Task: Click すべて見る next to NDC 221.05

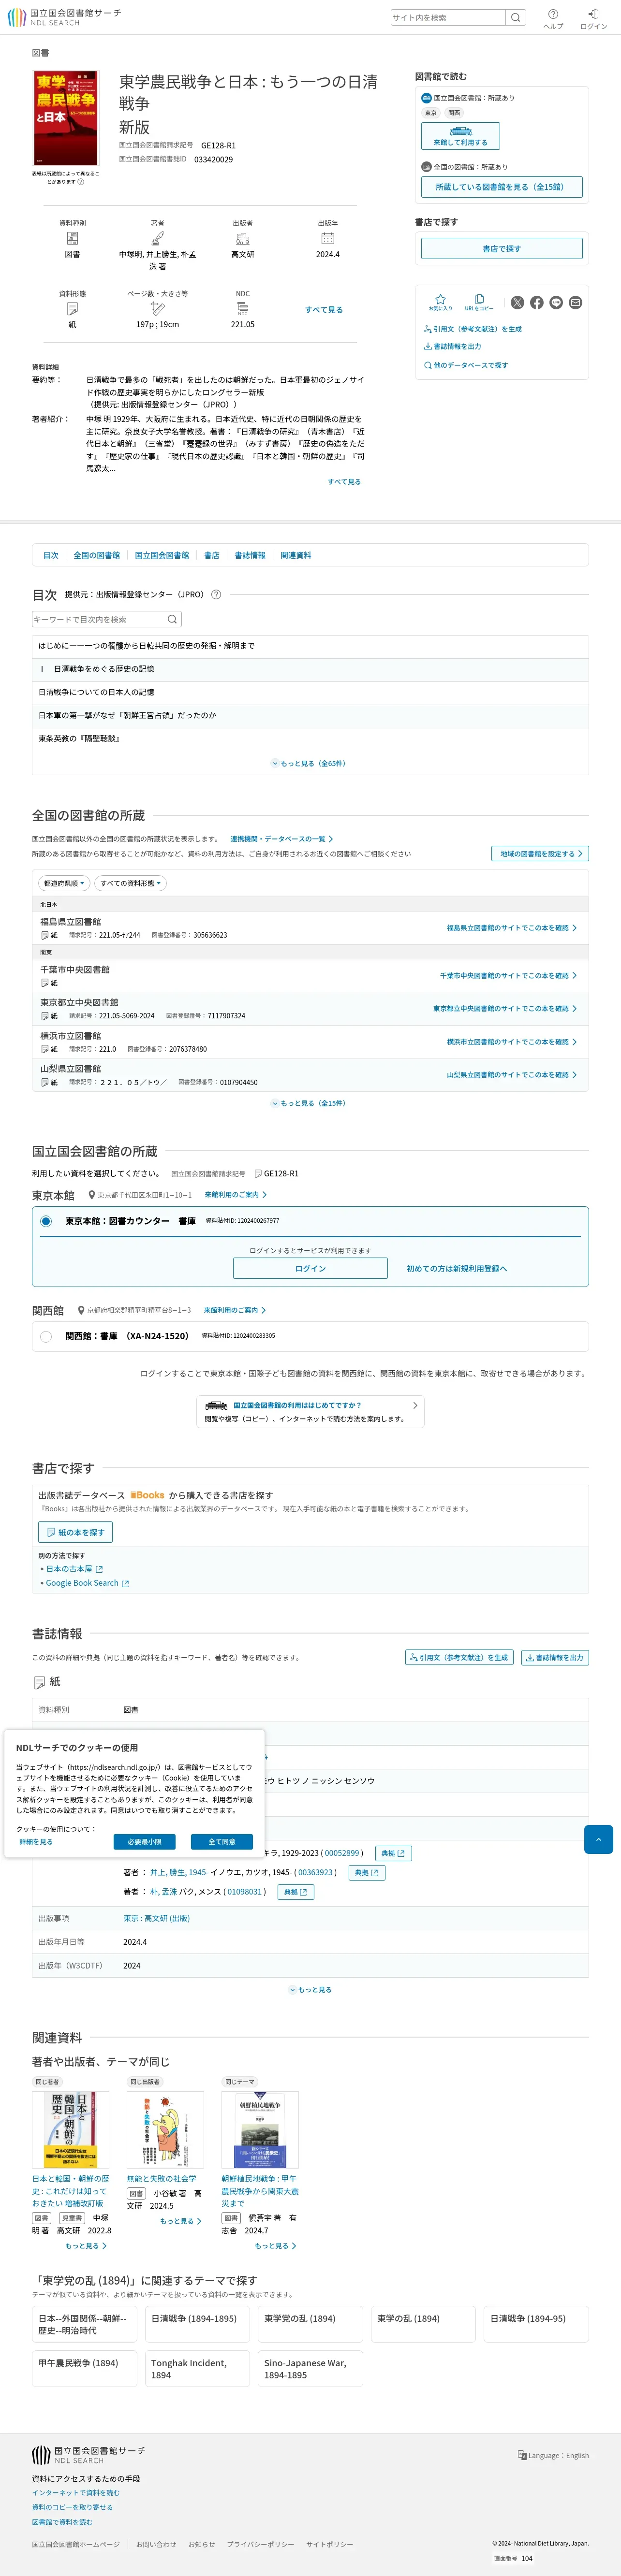Action: tap(324, 310)
